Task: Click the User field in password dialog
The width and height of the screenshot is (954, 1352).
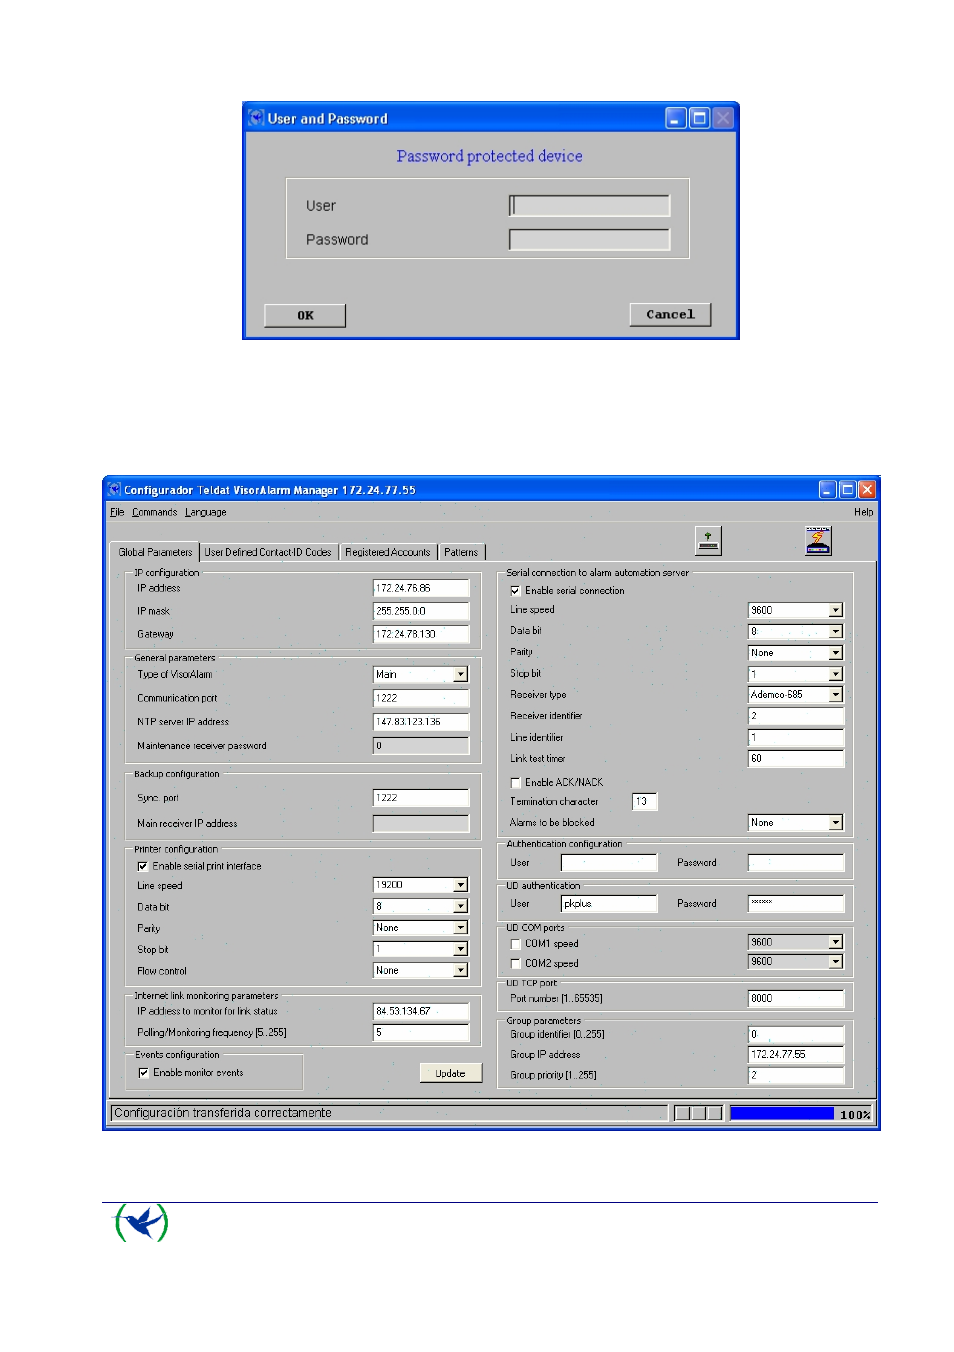Action: point(589,206)
